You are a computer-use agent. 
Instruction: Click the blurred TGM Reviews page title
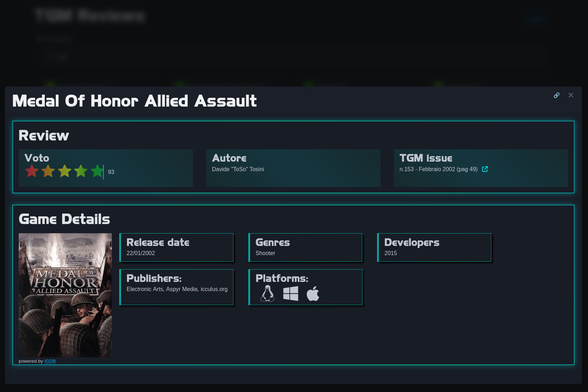point(89,16)
